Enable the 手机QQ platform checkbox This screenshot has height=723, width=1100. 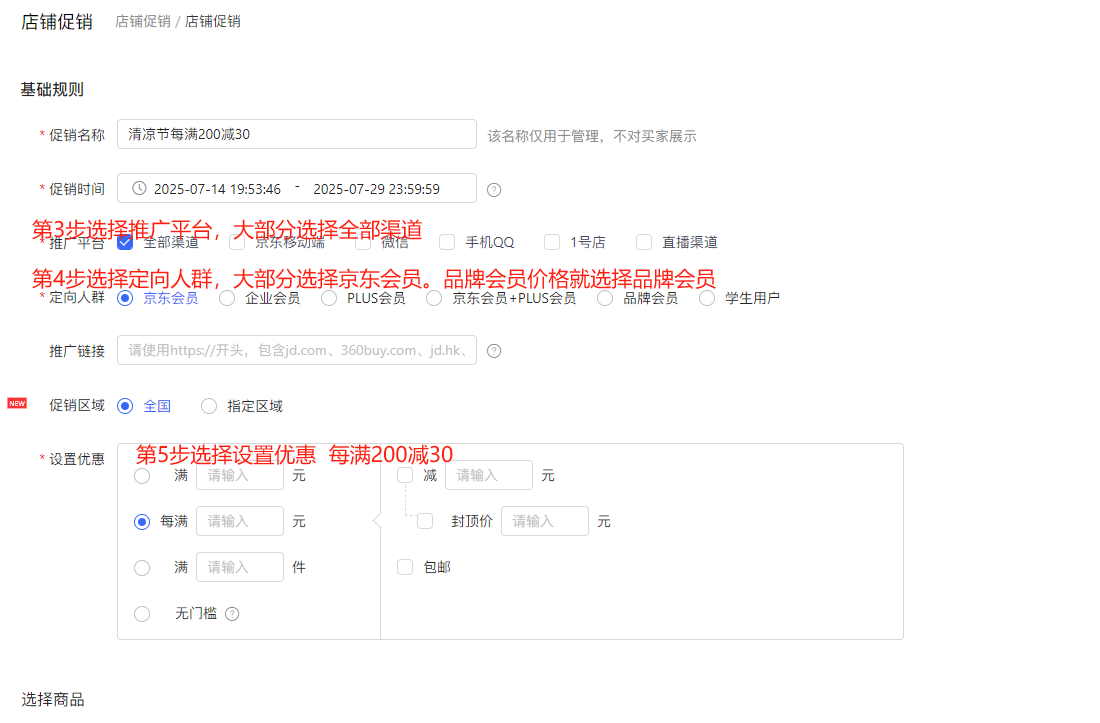[x=447, y=242]
